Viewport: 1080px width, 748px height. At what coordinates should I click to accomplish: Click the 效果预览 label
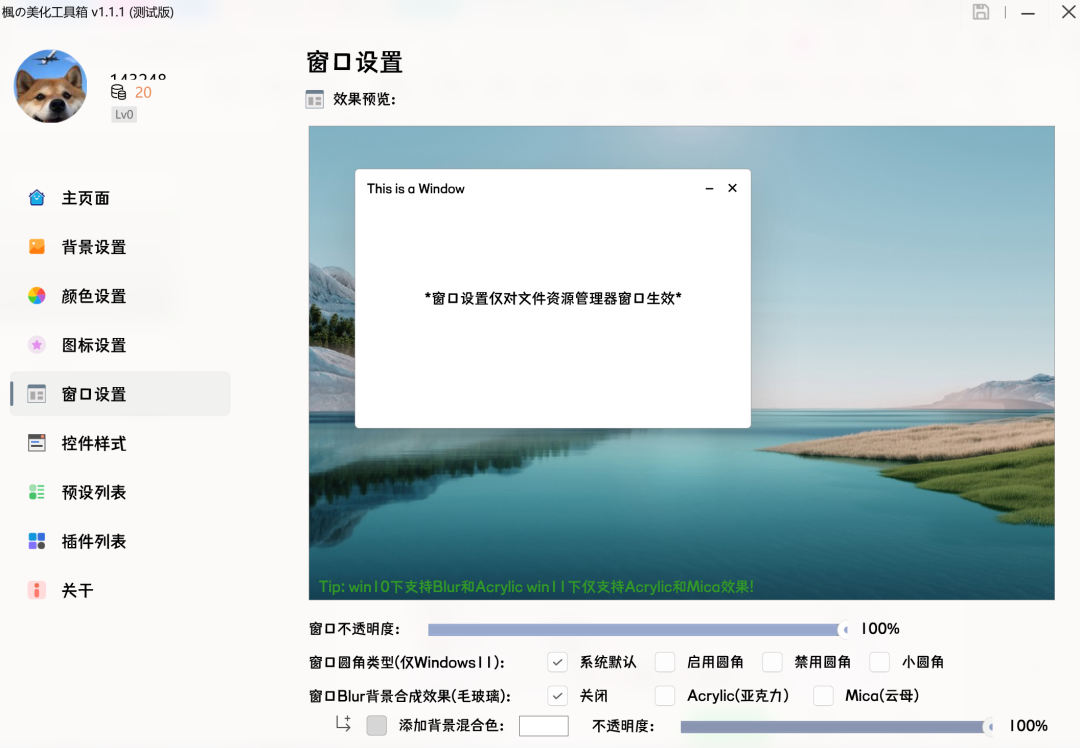pos(364,99)
